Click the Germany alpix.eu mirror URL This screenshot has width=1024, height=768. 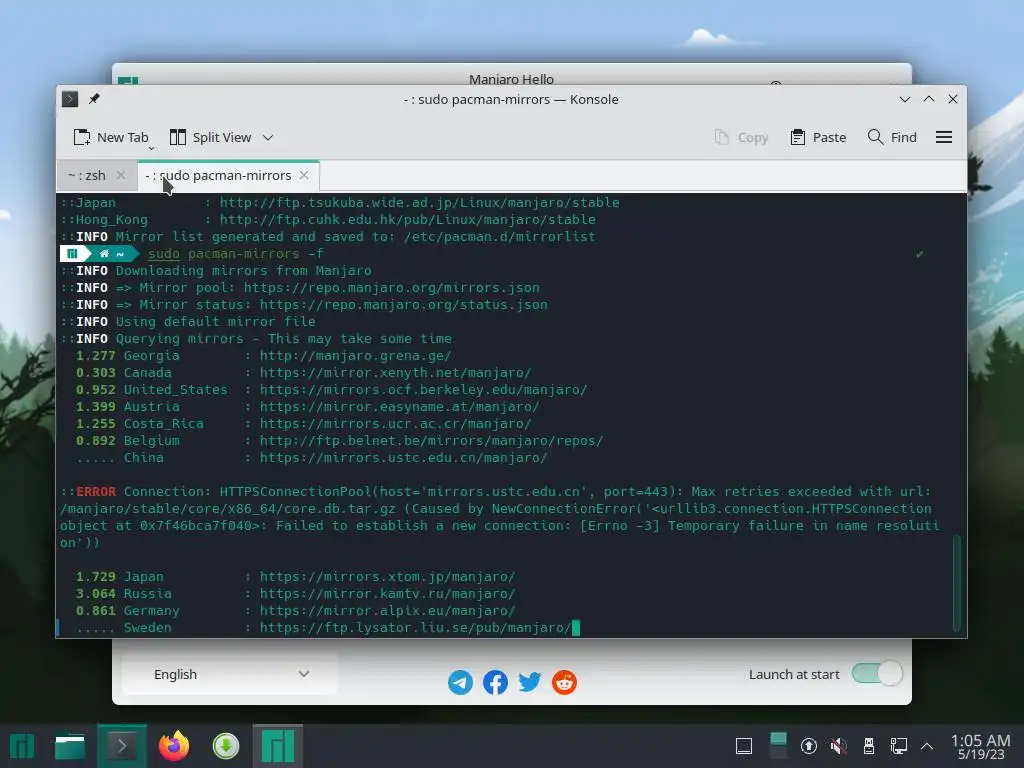click(387, 611)
